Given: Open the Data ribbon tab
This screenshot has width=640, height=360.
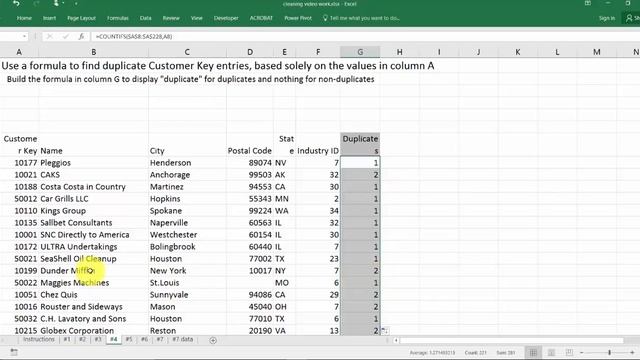Looking at the screenshot, I should (145, 18).
